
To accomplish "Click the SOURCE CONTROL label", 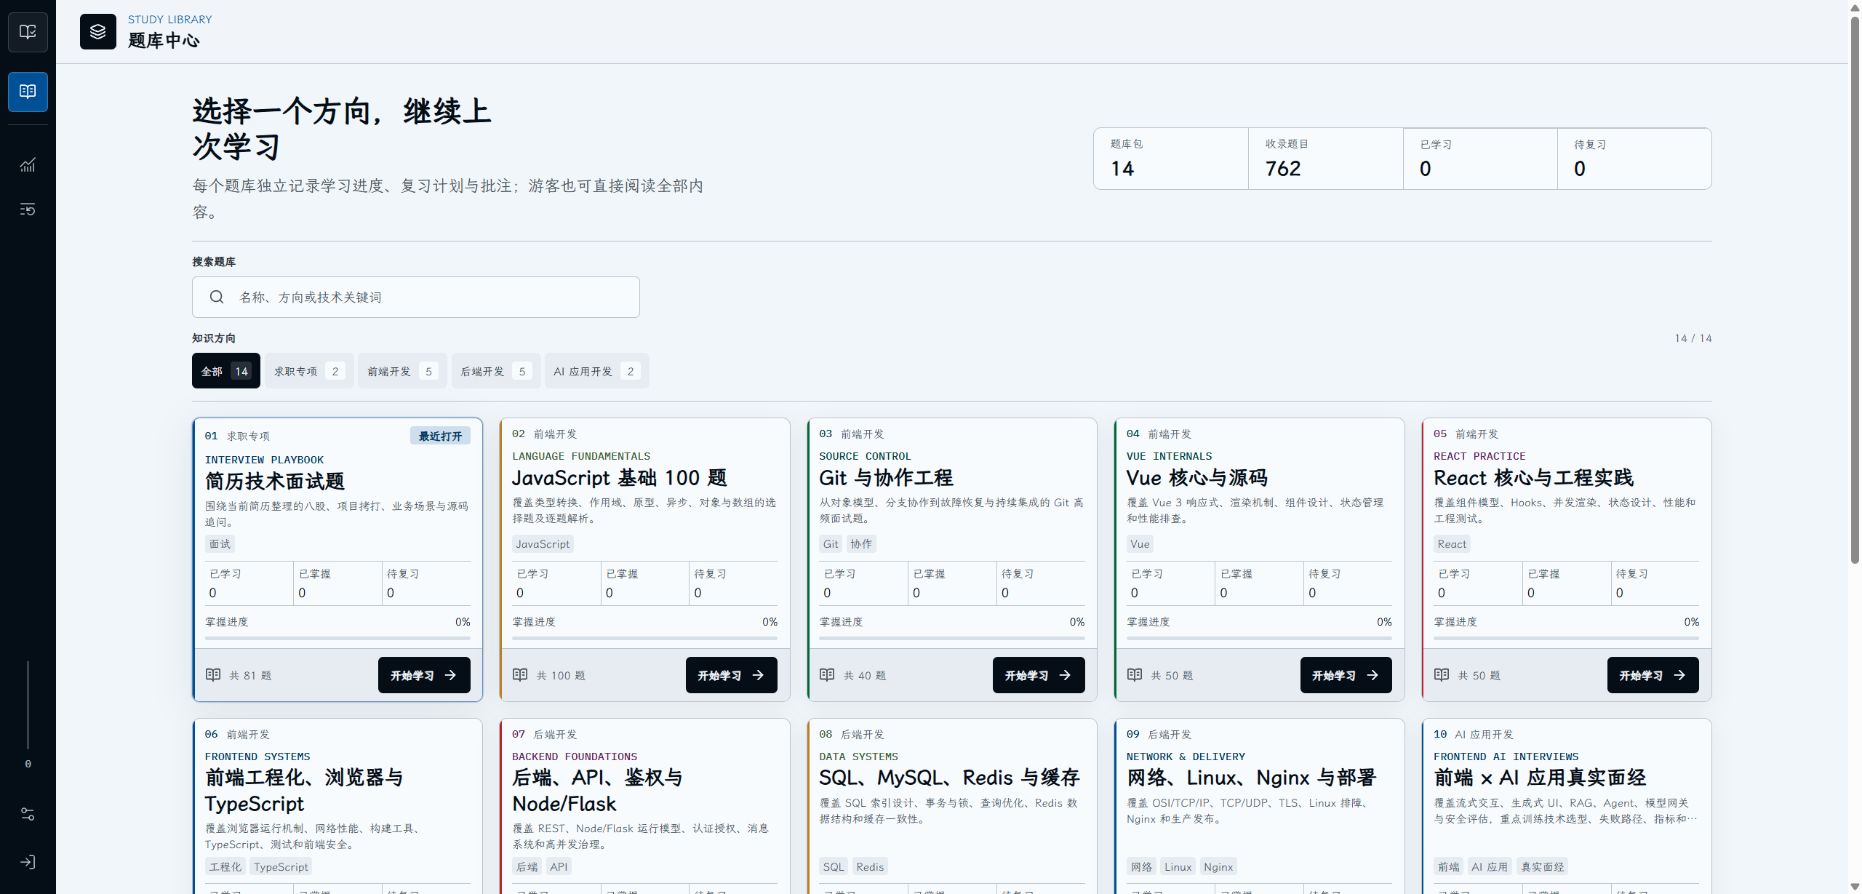I will 865,456.
